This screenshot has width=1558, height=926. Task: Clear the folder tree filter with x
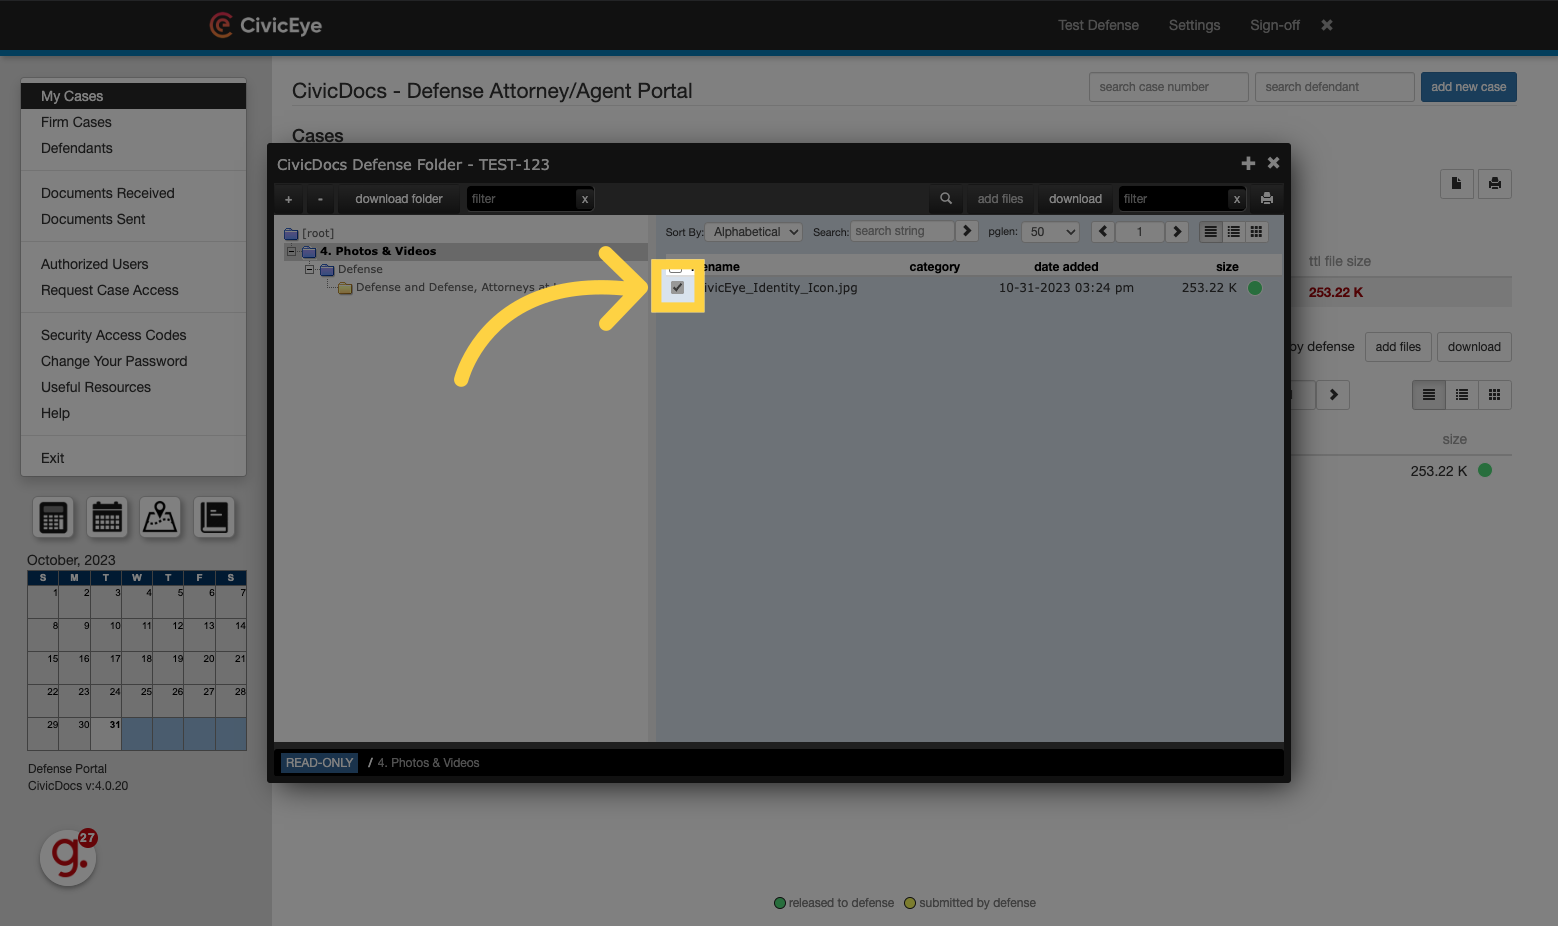(585, 199)
